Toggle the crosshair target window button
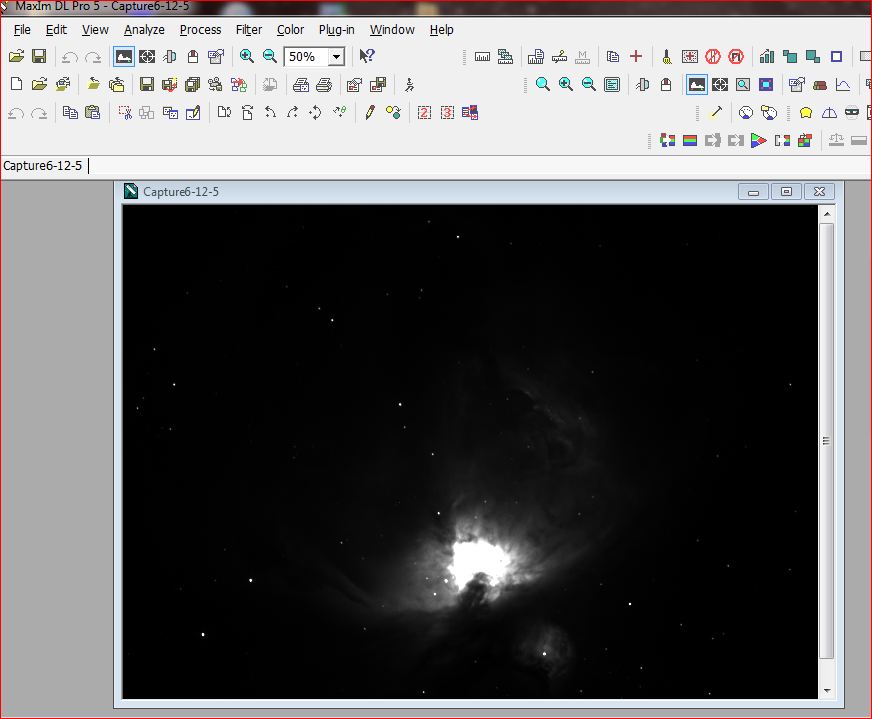872x719 pixels. point(147,57)
